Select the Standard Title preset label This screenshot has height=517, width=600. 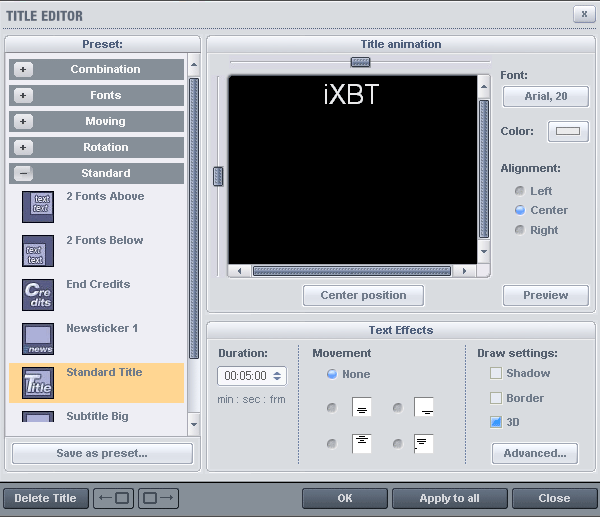click(x=104, y=372)
